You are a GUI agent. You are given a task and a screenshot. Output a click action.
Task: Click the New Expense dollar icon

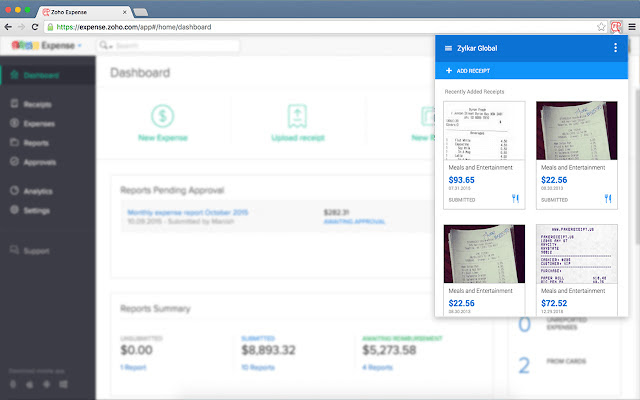coord(162,116)
